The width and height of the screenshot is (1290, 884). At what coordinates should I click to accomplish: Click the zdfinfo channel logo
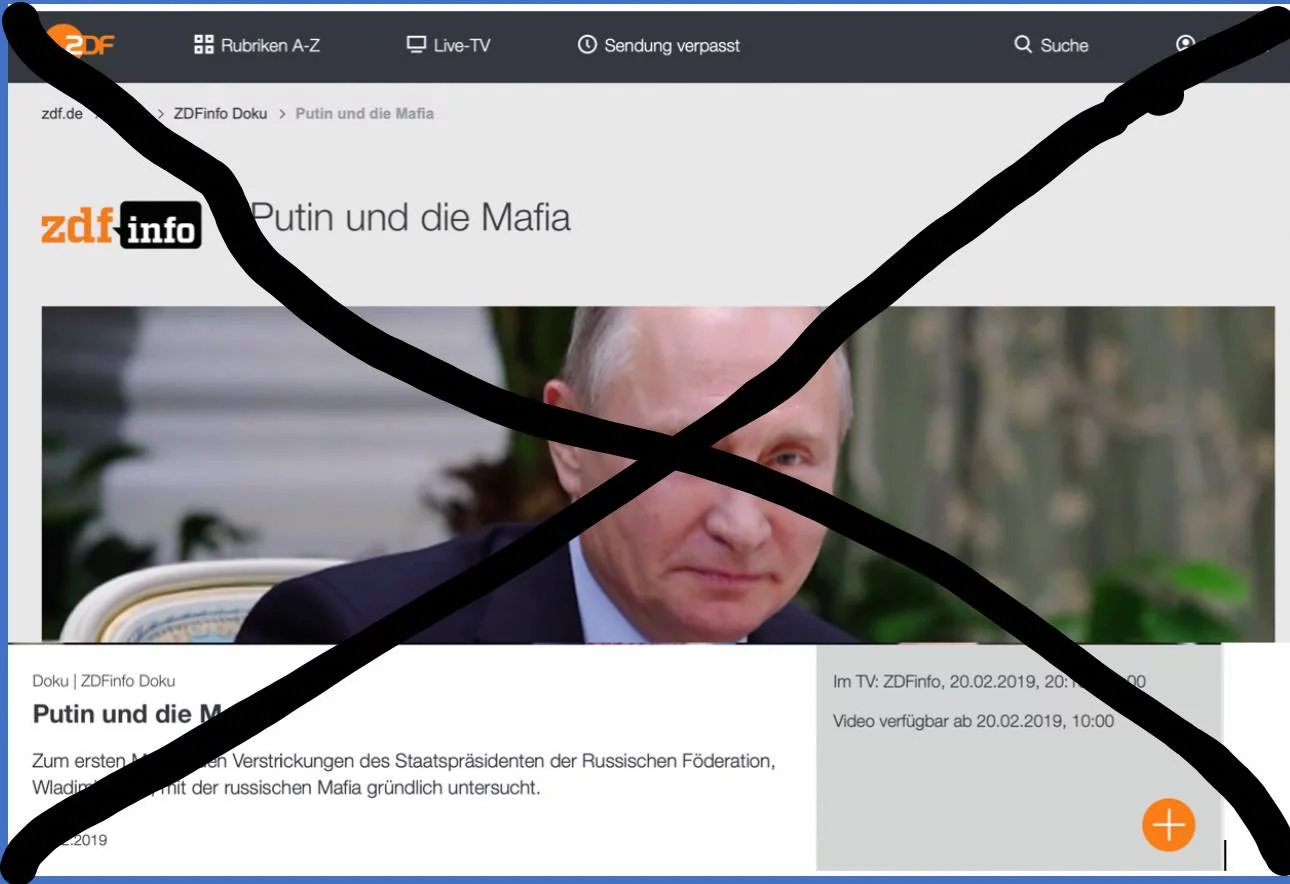coord(121,225)
